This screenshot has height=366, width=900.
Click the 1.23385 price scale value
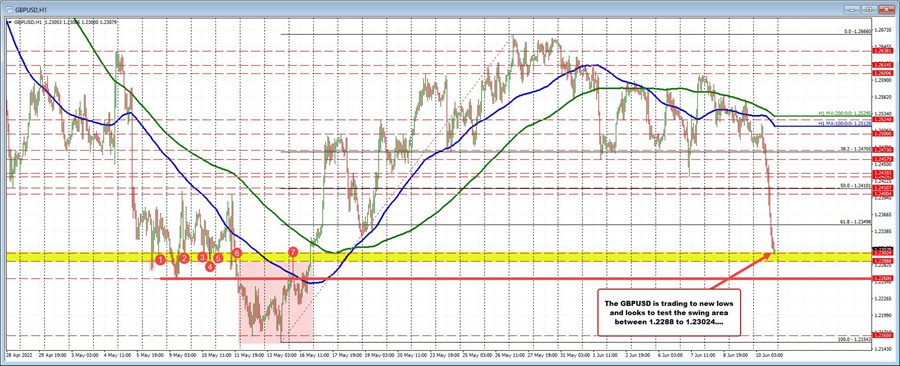(883, 233)
